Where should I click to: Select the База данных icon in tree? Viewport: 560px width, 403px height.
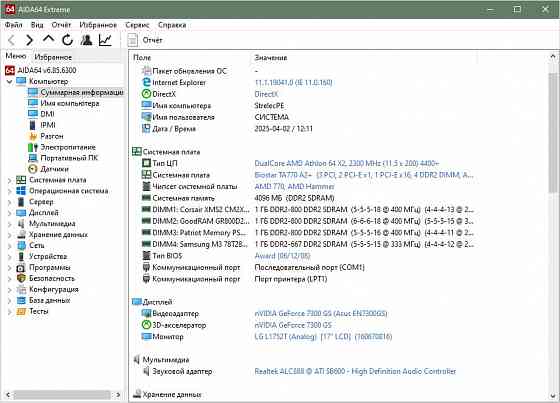(21, 300)
